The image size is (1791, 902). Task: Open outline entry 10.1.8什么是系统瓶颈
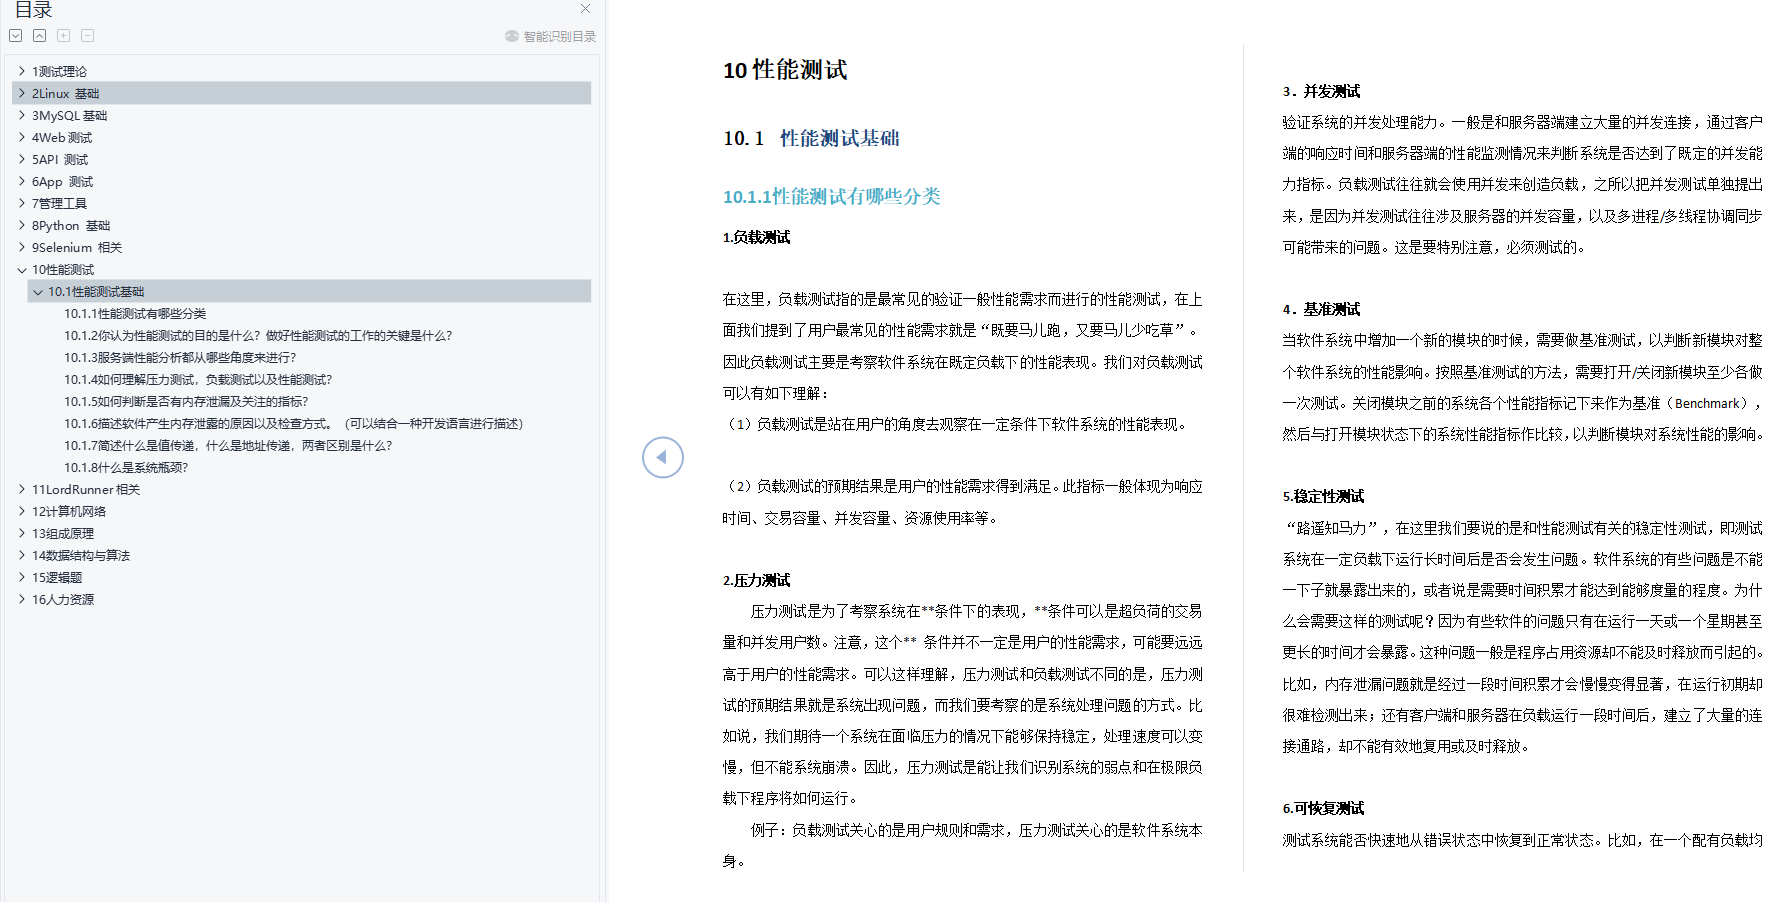tap(126, 467)
